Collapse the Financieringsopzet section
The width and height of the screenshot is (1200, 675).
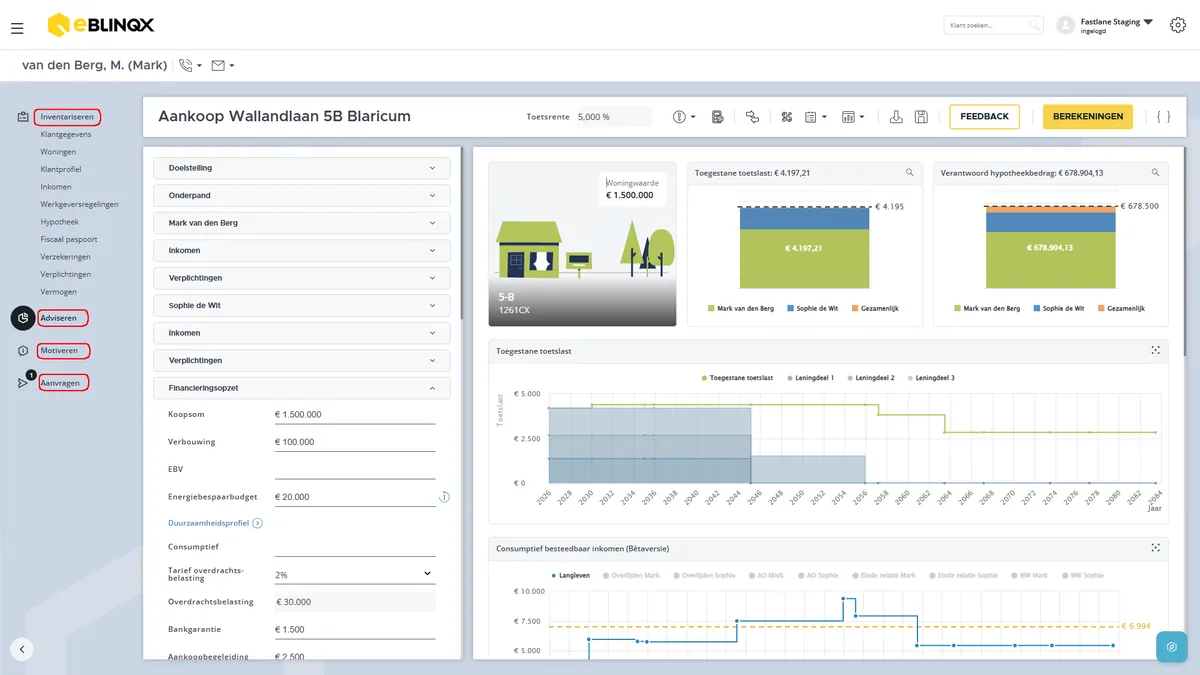[302, 387]
